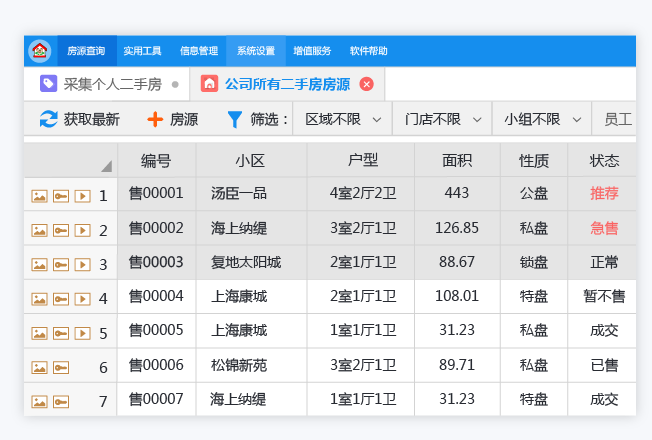Click the video play icon in row 3
652x440 pixels.
(82, 264)
